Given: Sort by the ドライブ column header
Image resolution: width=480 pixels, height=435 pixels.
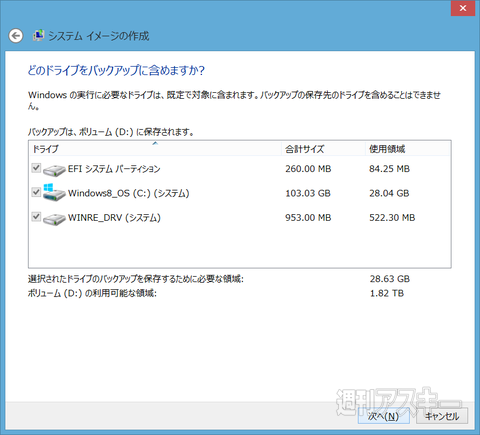Looking at the screenshot, I should pos(155,149).
